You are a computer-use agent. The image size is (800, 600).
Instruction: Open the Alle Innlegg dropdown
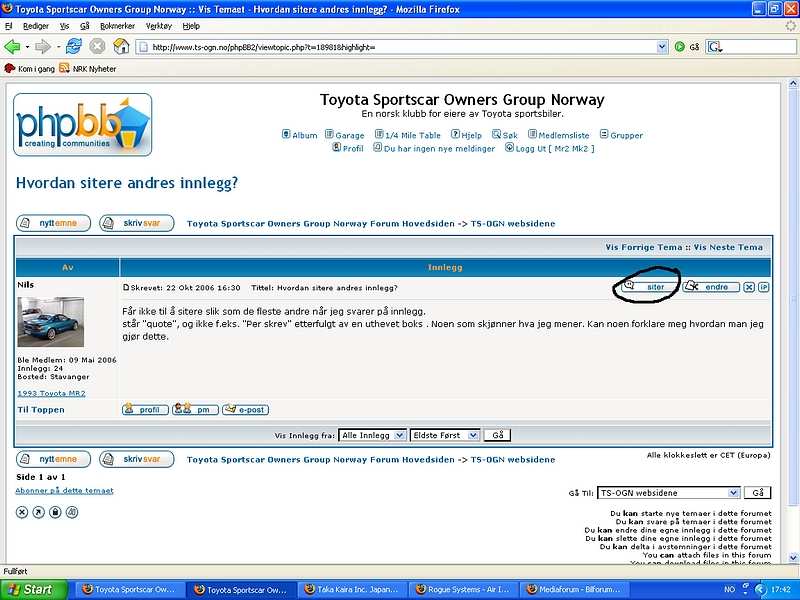(372, 435)
